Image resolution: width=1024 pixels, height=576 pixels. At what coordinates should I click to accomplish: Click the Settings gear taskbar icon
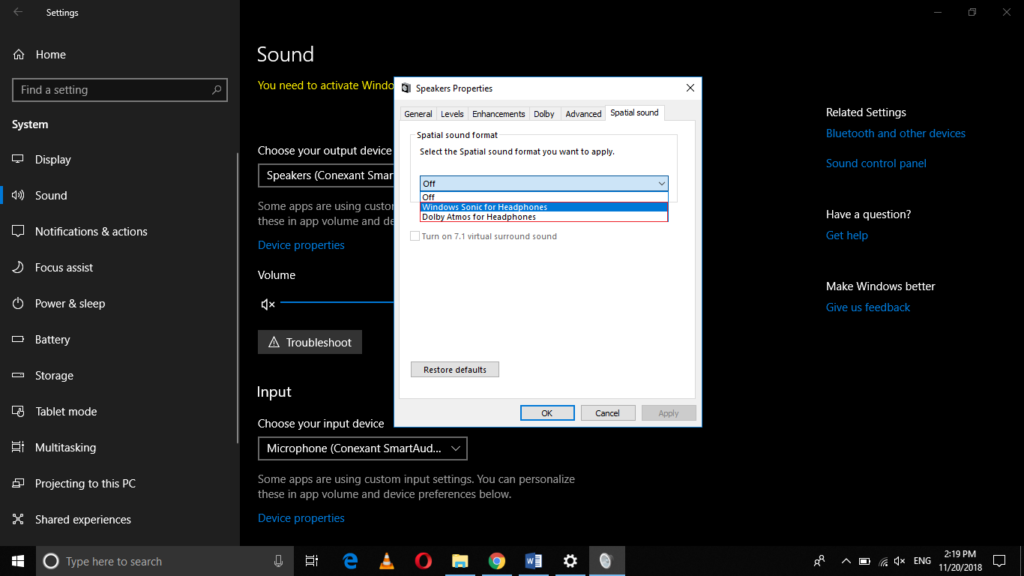click(570, 561)
